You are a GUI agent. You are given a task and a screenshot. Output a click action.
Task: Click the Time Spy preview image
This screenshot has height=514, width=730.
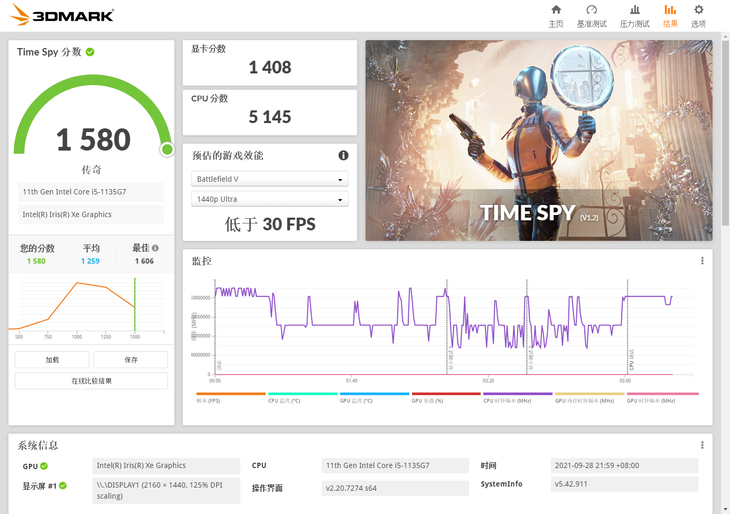click(539, 140)
